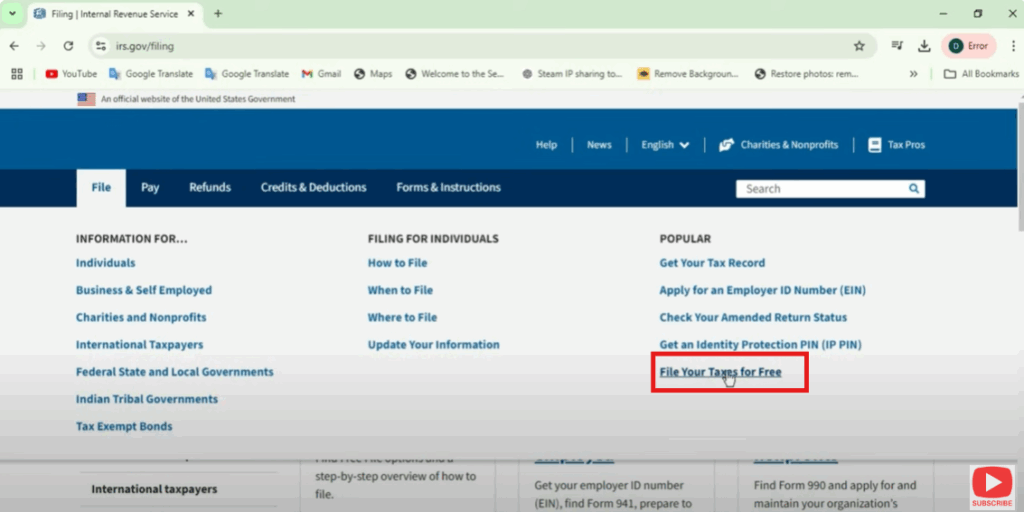Screen dimensions: 1024x512
Task: Open Indian Tribal Governments link
Action: (x=147, y=400)
